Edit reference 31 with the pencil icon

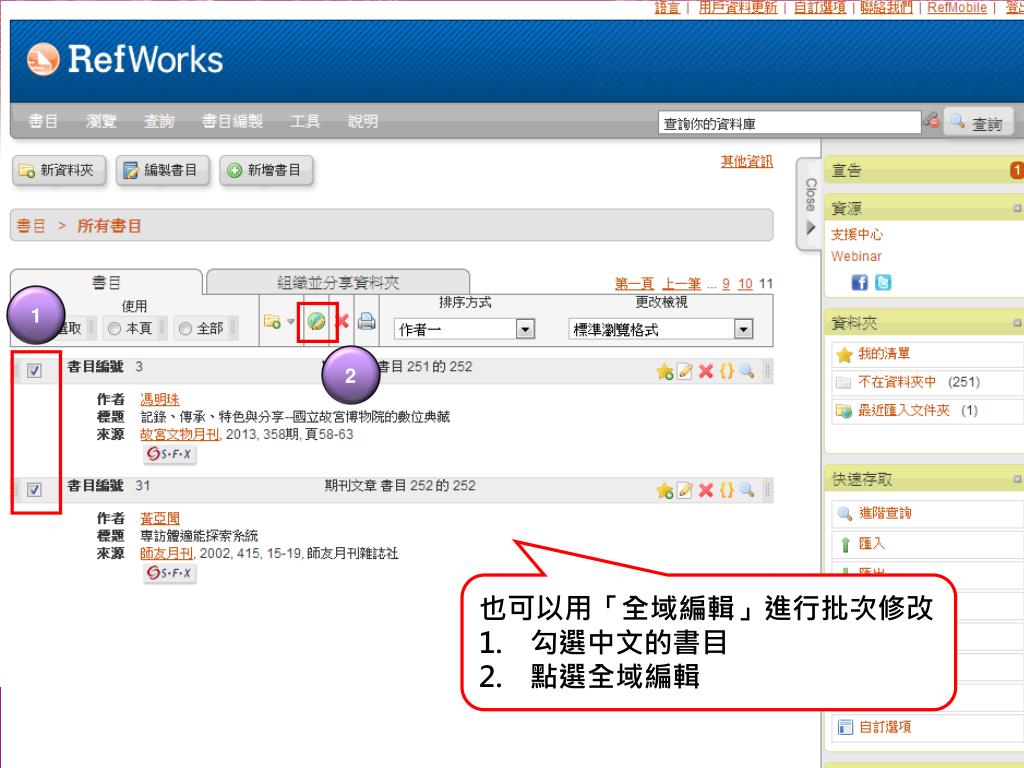coord(684,490)
